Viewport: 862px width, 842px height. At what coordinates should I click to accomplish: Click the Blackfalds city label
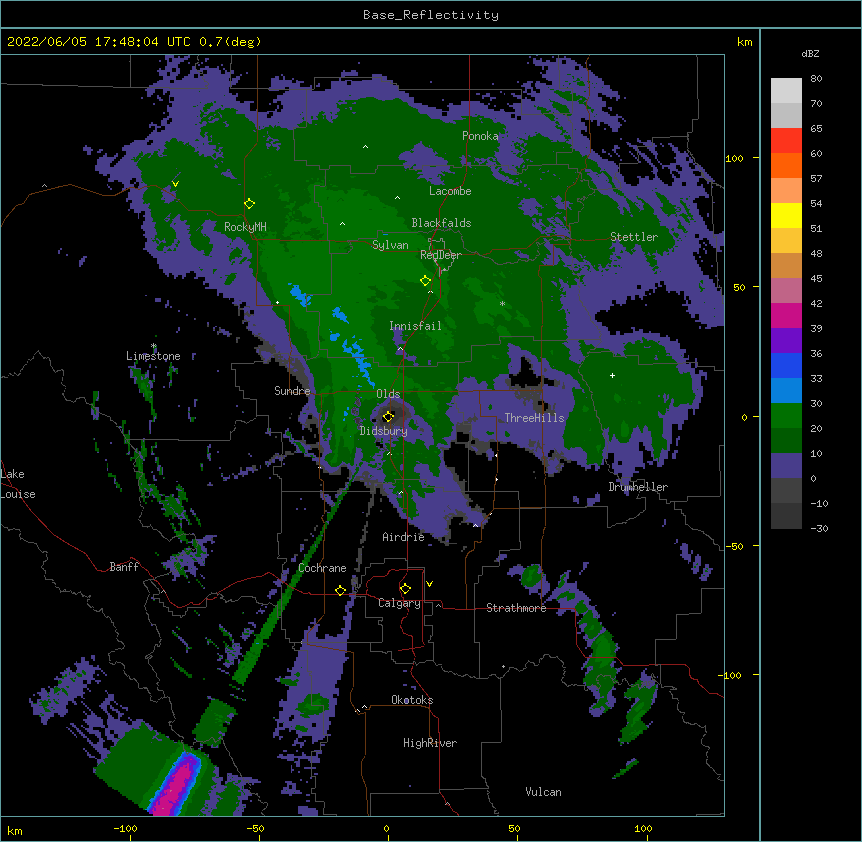coord(441,223)
